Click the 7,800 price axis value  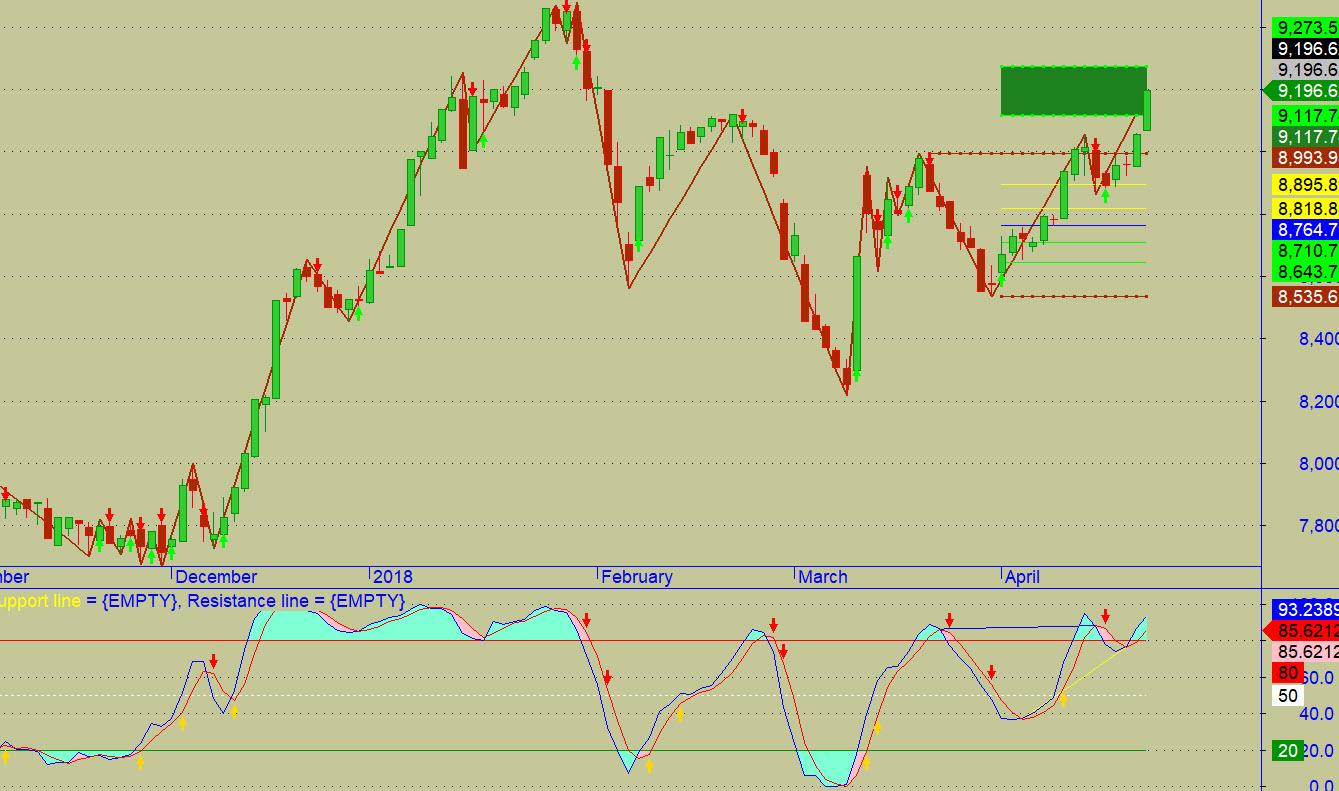click(x=1318, y=526)
